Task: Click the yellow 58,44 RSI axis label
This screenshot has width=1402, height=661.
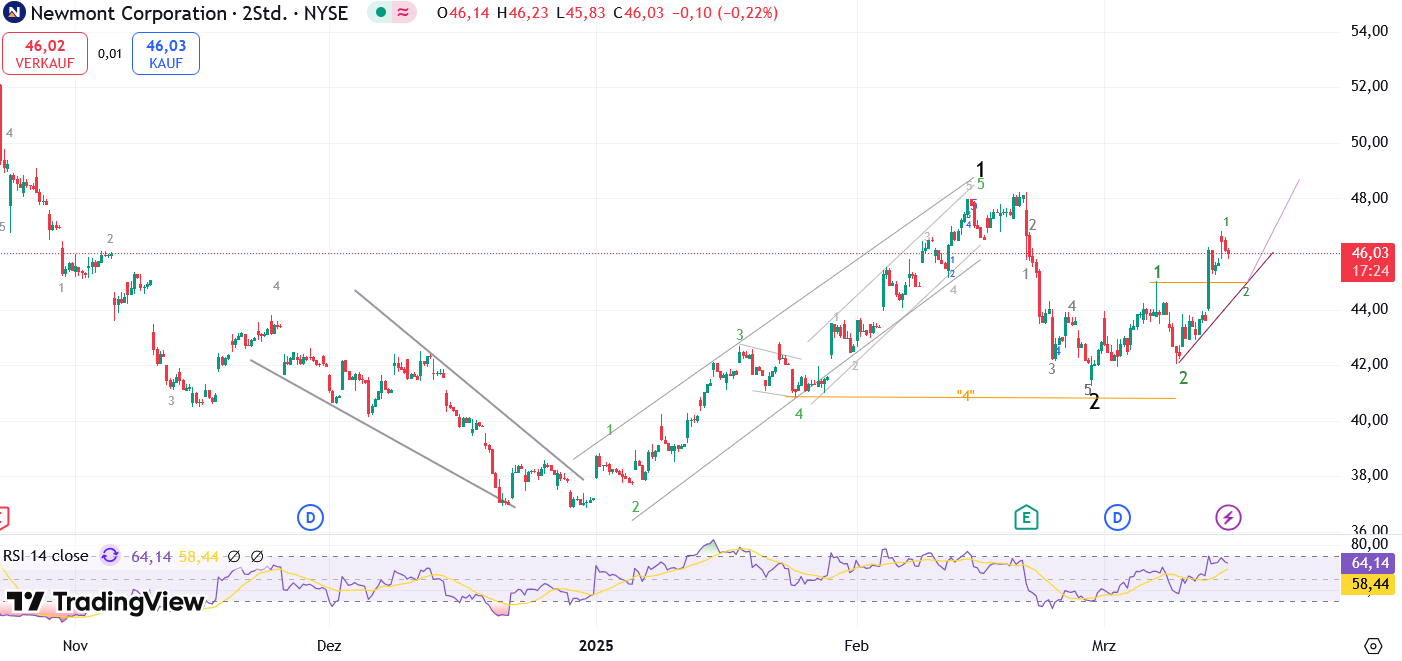Action: click(1370, 584)
